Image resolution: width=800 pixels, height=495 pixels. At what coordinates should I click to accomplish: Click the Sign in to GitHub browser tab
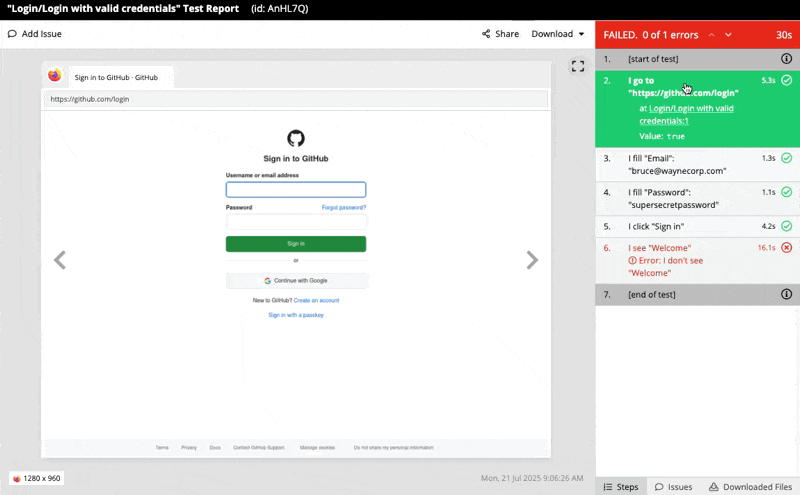click(x=121, y=77)
